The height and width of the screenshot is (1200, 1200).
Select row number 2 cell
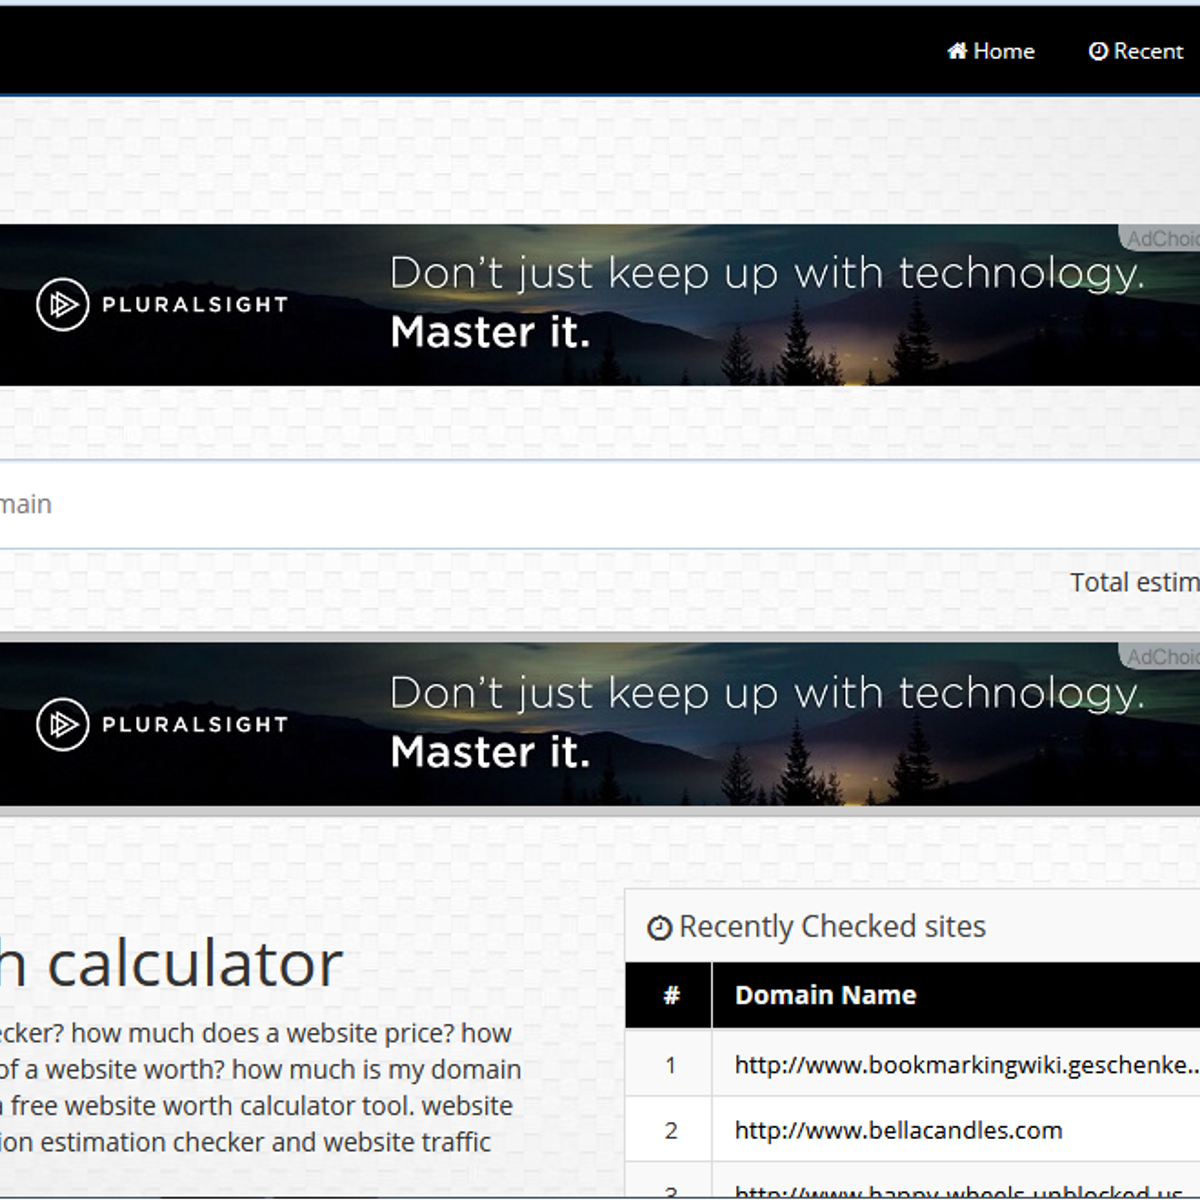[x=670, y=1130]
